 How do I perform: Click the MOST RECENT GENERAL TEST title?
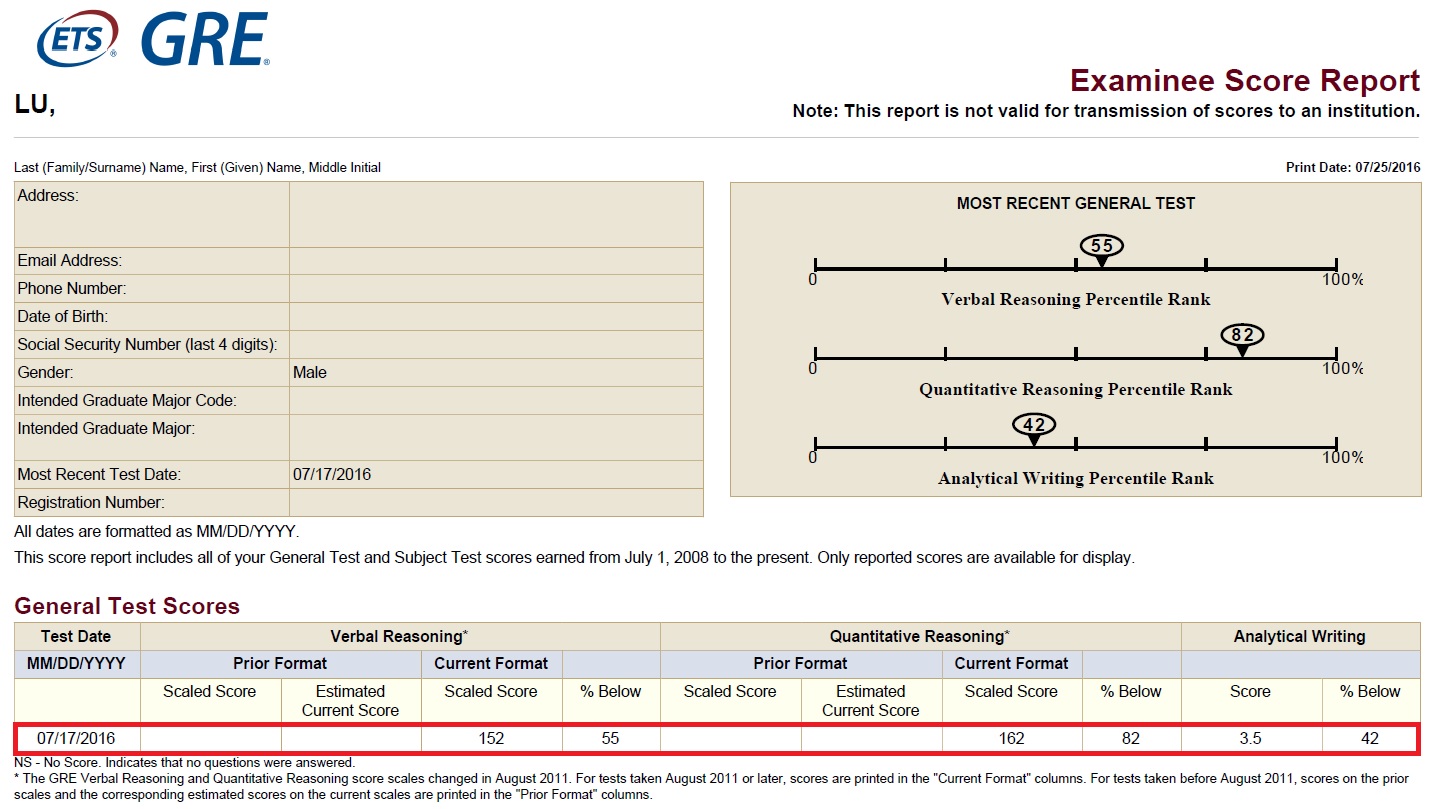[x=1076, y=203]
